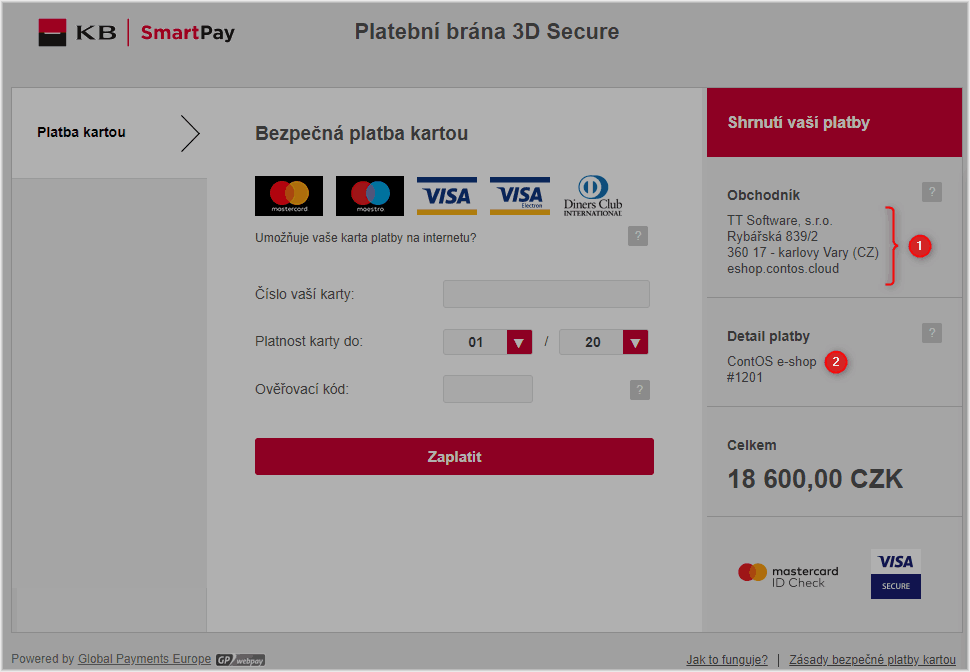Show help for Obchodník section
Image resolution: width=970 pixels, height=672 pixels.
(932, 192)
